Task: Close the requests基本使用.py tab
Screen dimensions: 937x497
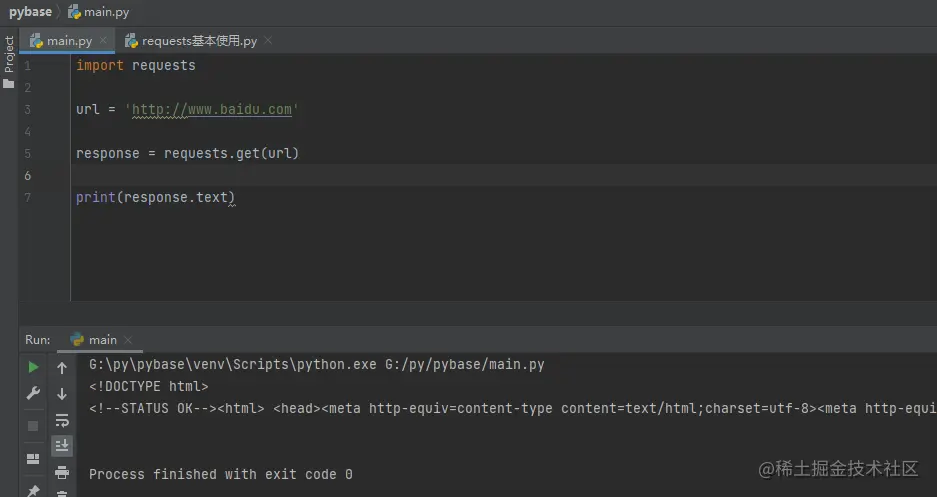Action: pos(268,41)
